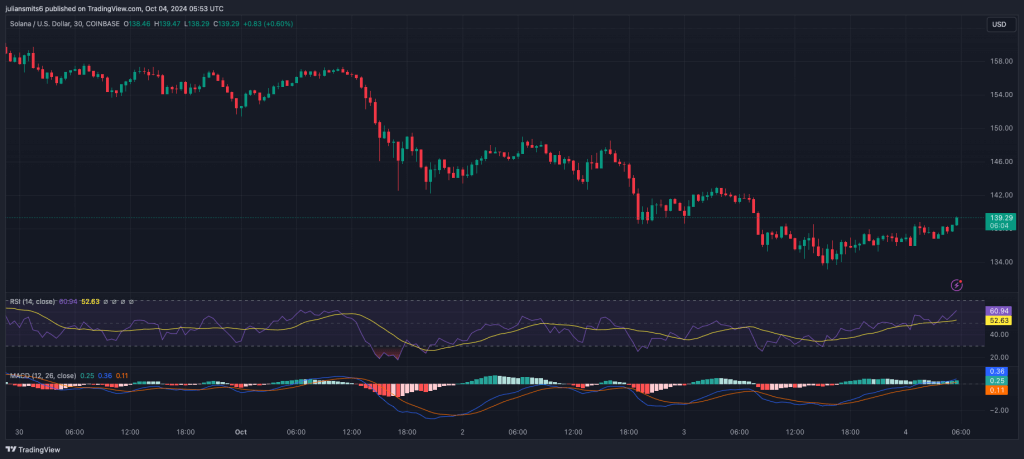This screenshot has height=459, width=1024.
Task: Click the published-by header text at top
Action: [114, 8]
